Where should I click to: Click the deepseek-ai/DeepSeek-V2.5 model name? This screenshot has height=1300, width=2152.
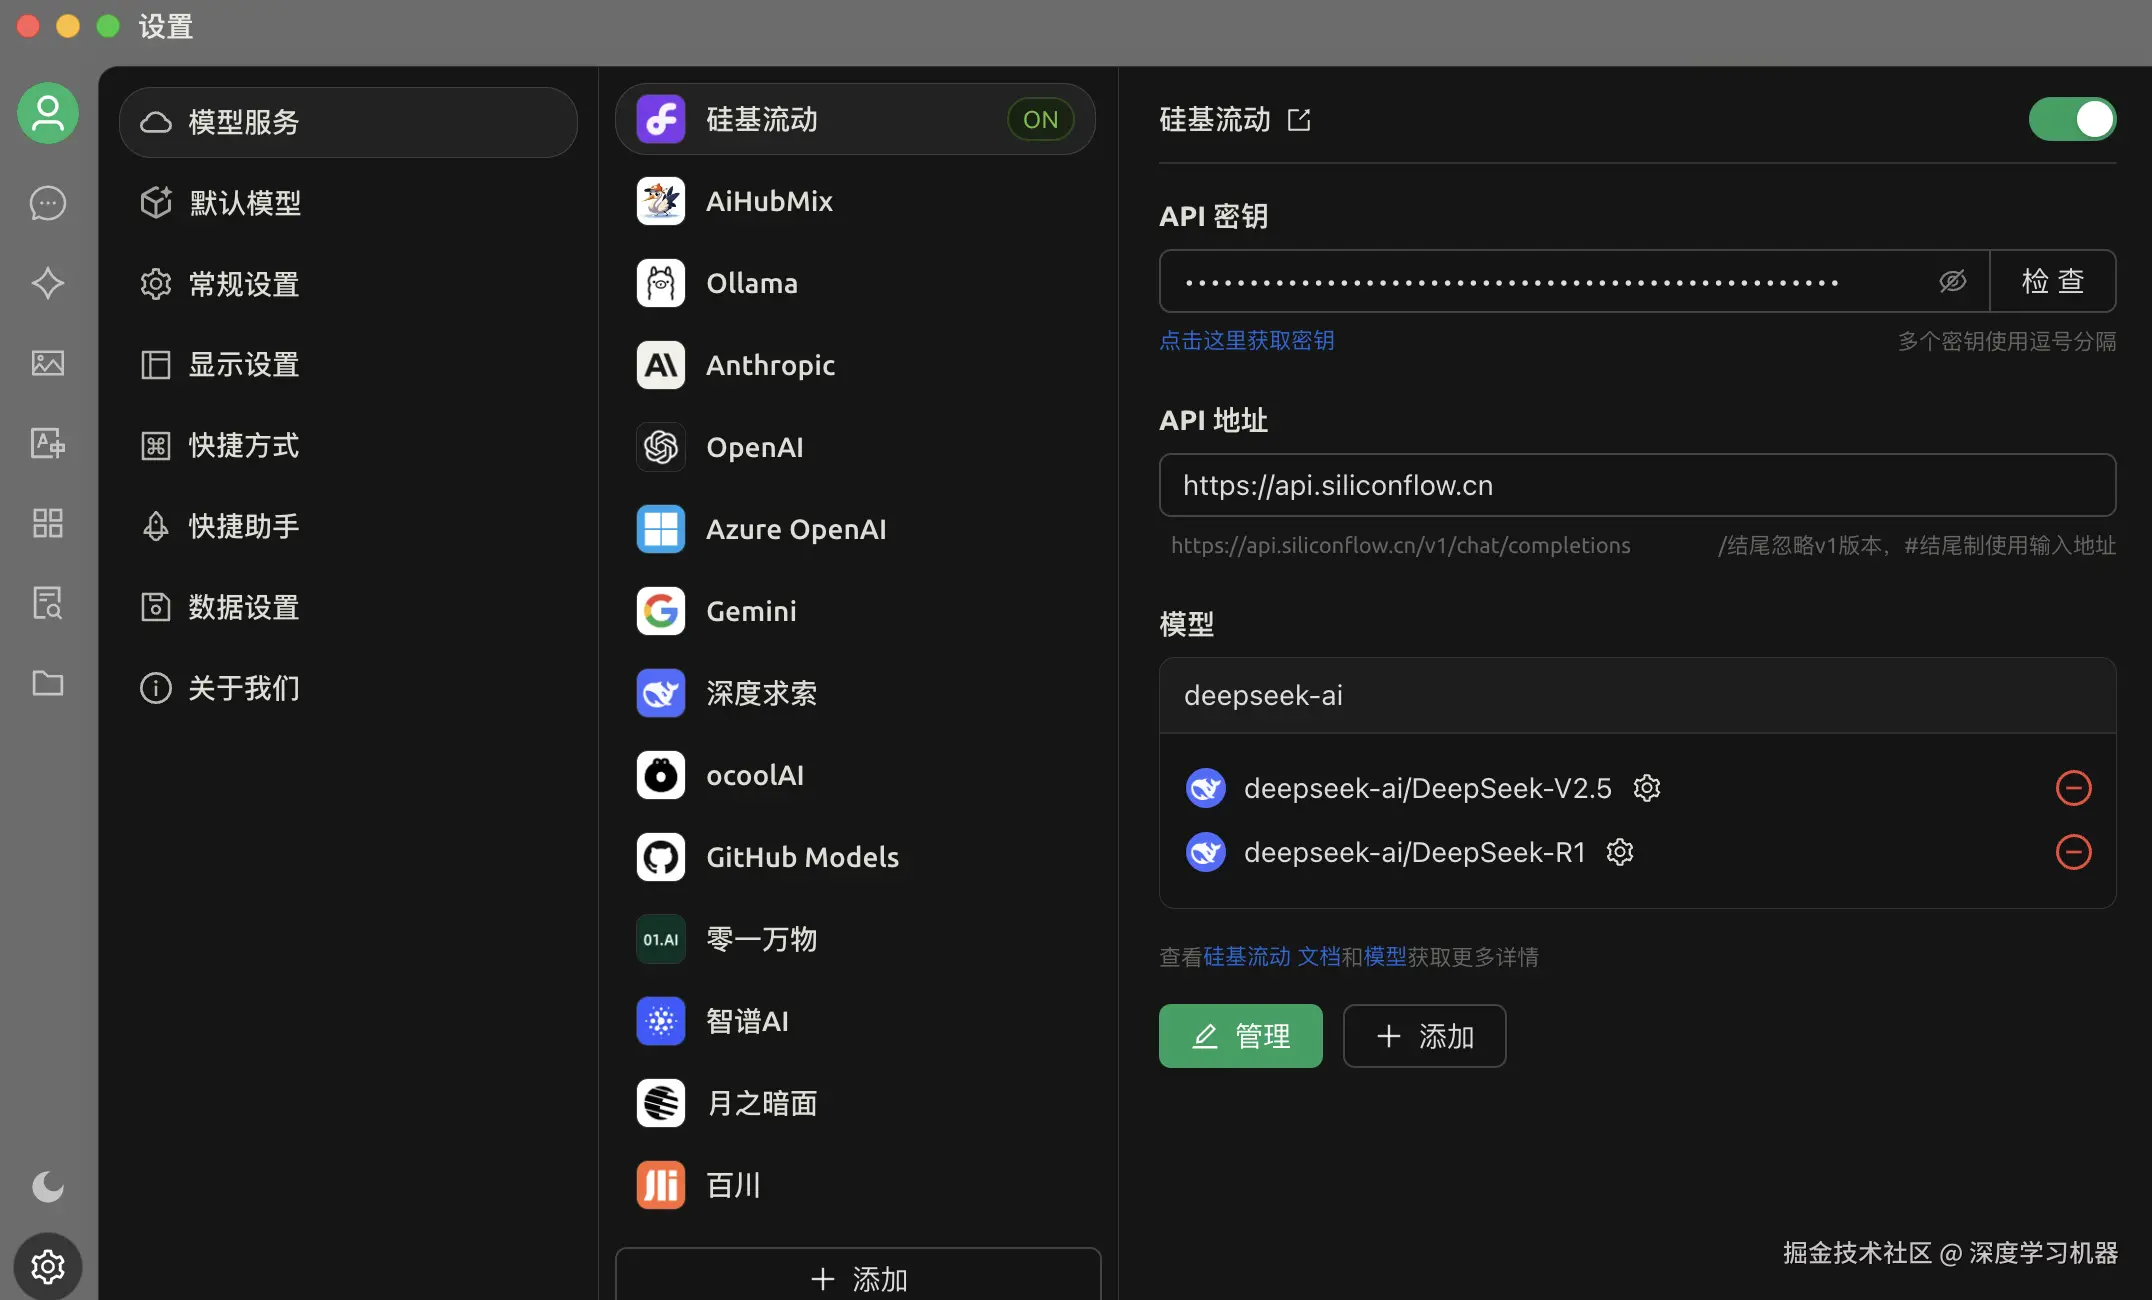click(x=1428, y=788)
